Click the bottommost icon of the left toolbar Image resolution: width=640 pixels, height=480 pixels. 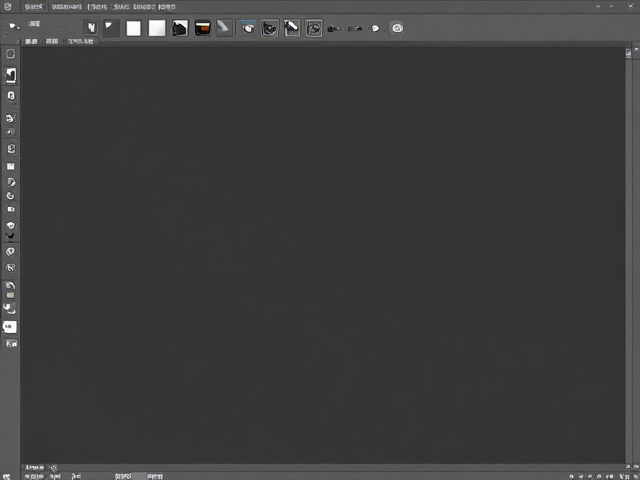[11, 344]
